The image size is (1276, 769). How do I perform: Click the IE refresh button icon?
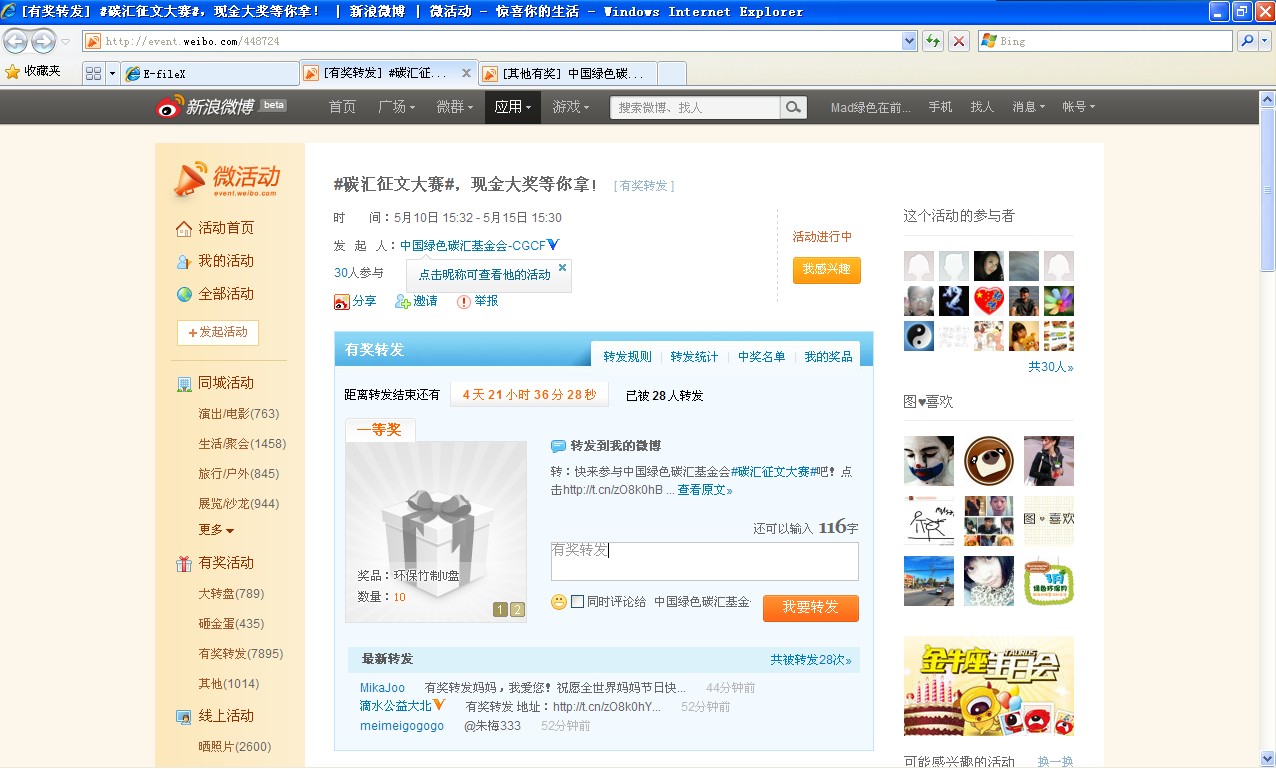tap(932, 41)
